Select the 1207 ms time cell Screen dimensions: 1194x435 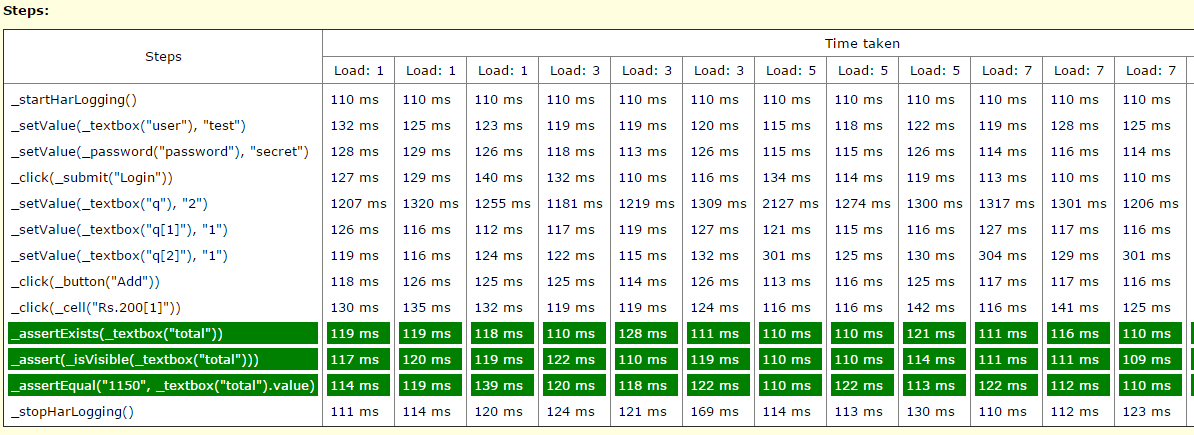[x=358, y=204]
